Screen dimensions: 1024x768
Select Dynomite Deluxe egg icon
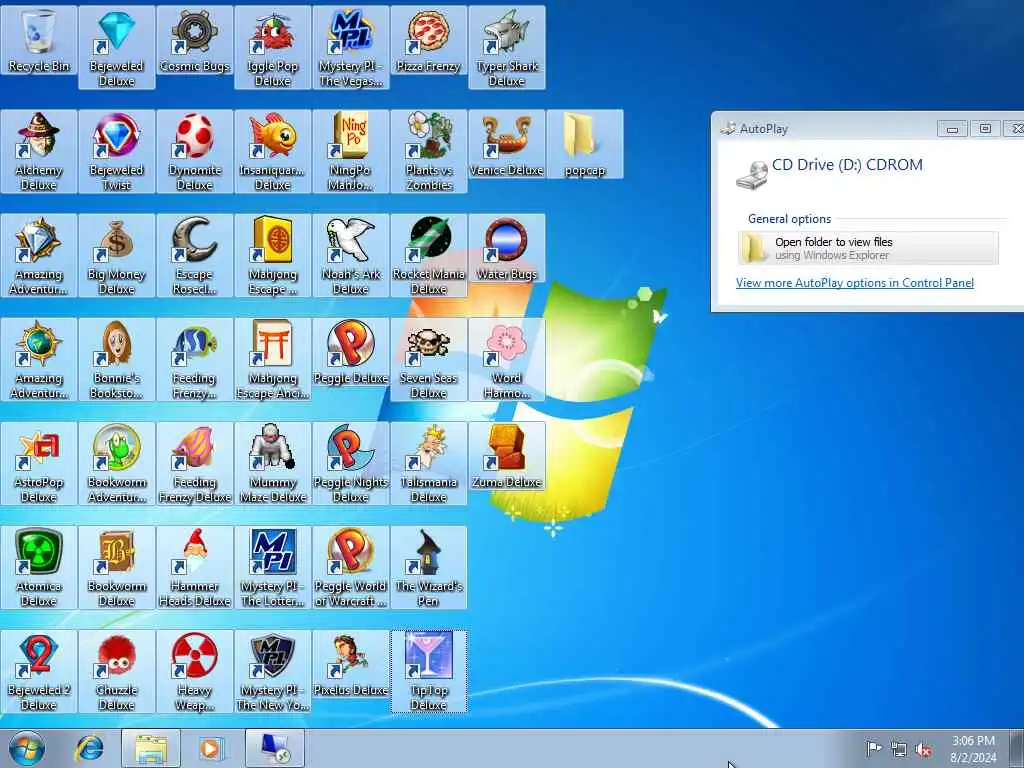click(195, 152)
